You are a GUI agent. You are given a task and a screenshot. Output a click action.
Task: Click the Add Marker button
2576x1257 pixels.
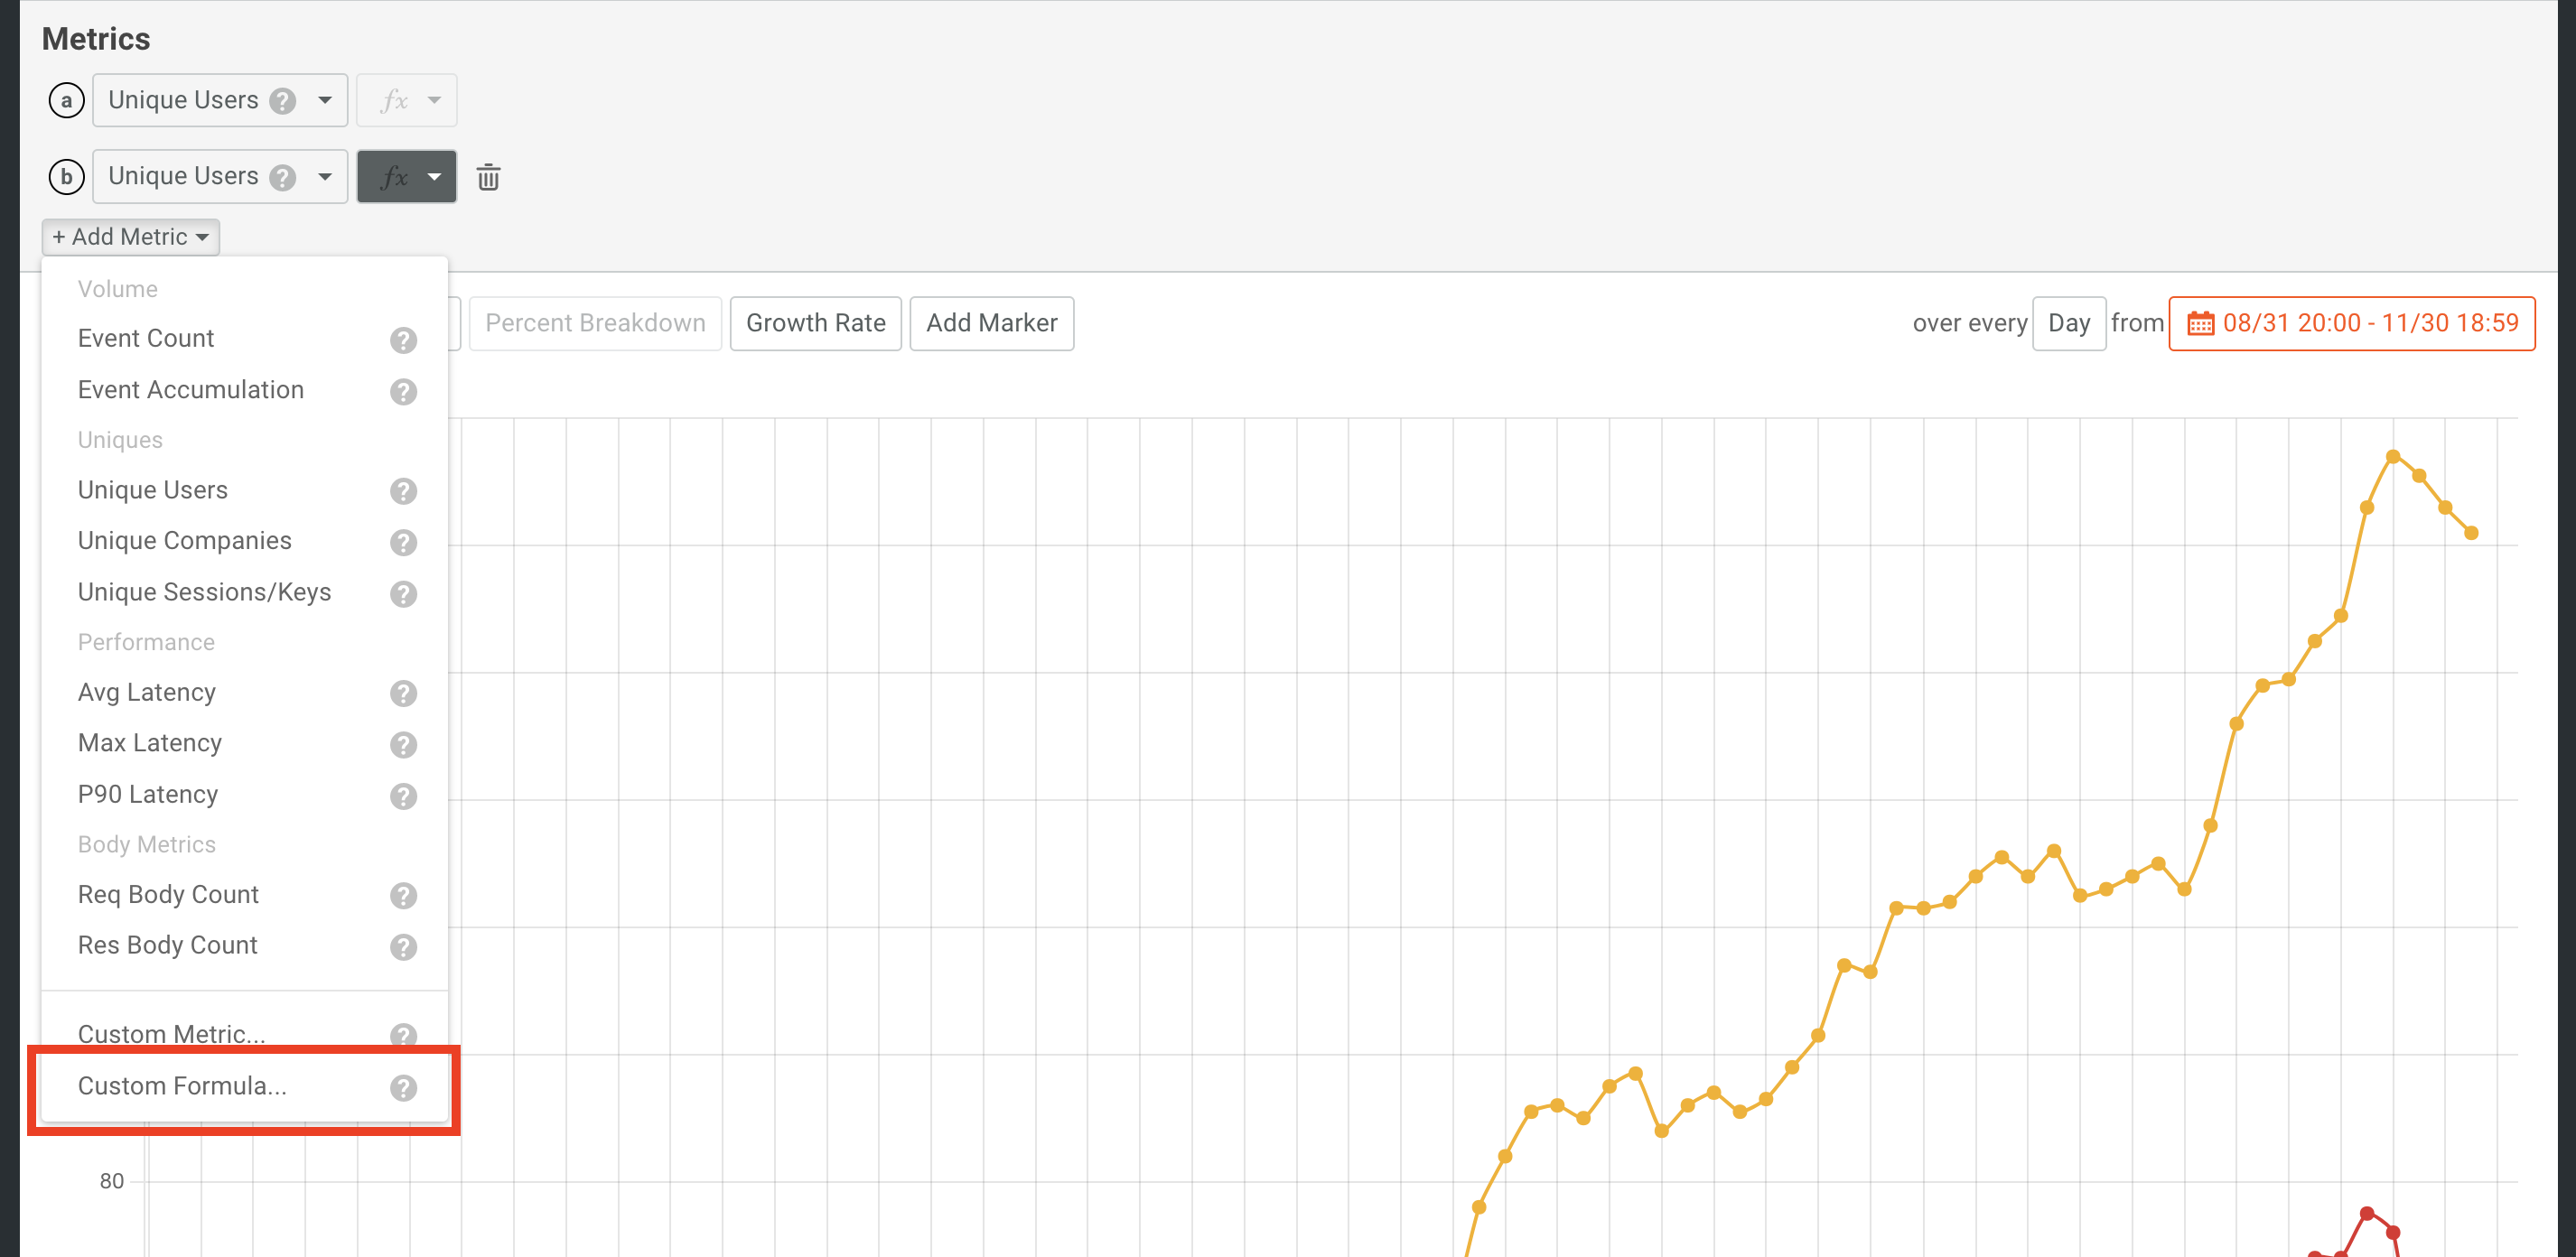point(991,323)
